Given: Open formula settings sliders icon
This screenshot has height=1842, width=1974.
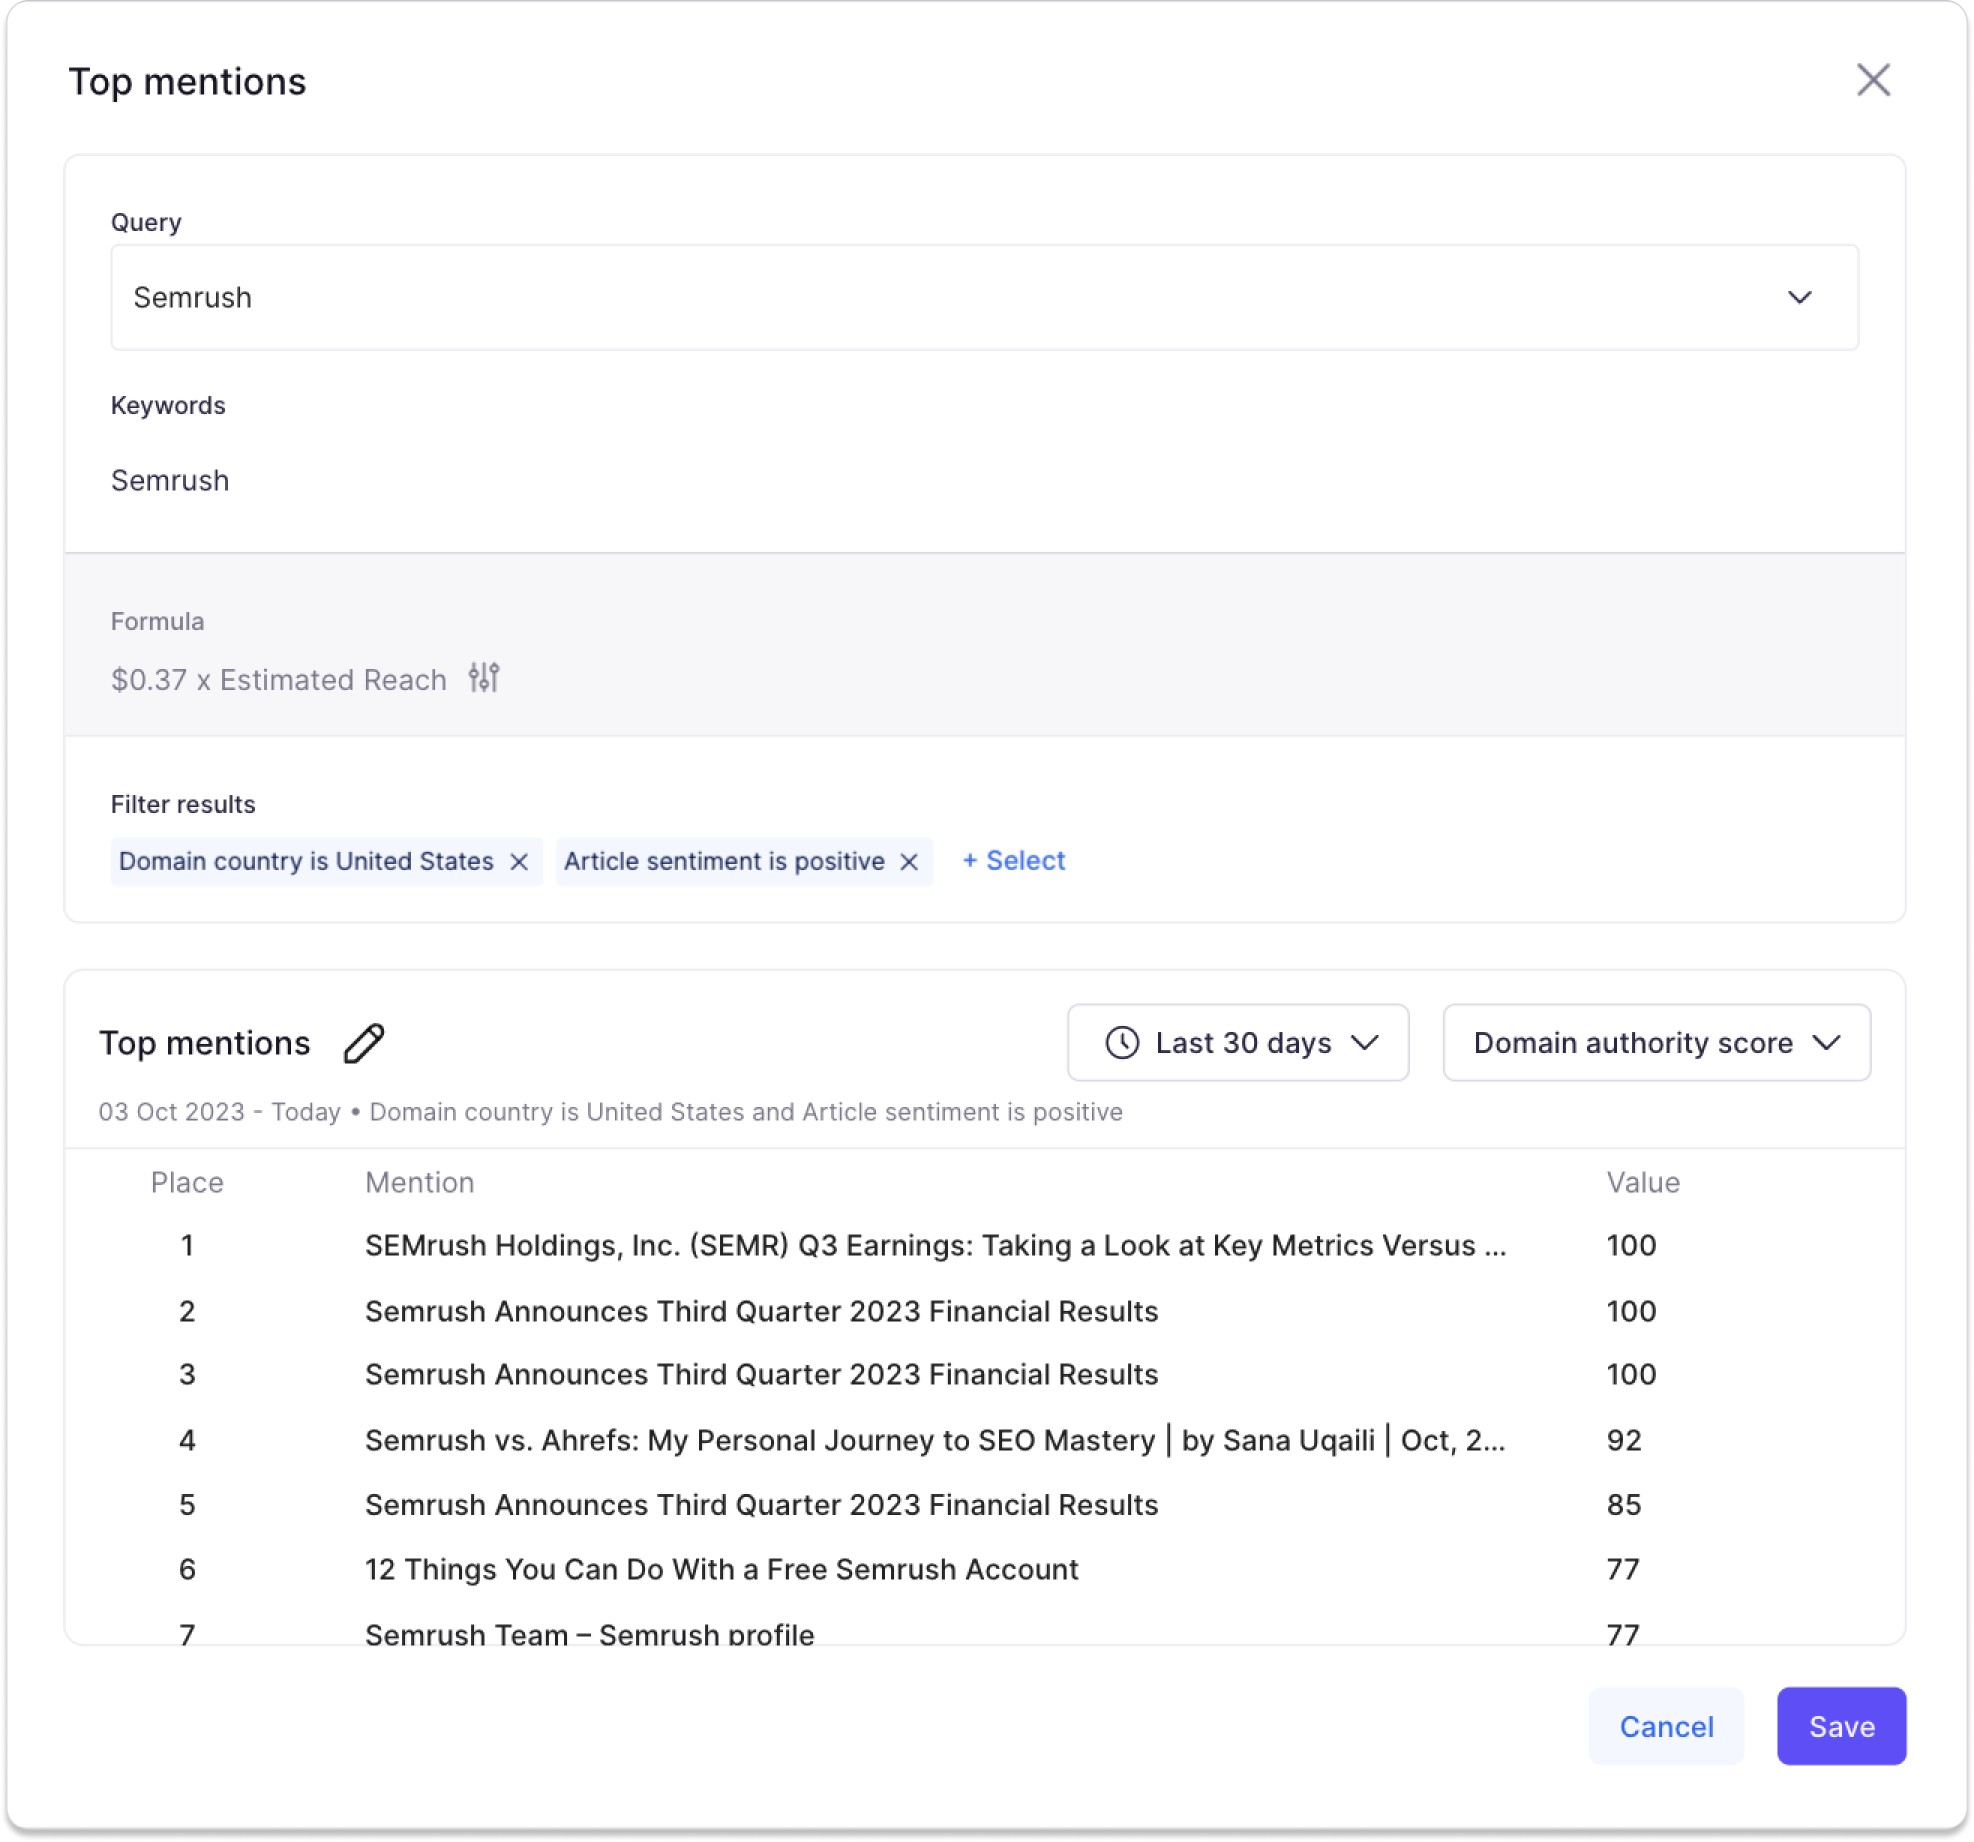Looking at the screenshot, I should coord(484,678).
